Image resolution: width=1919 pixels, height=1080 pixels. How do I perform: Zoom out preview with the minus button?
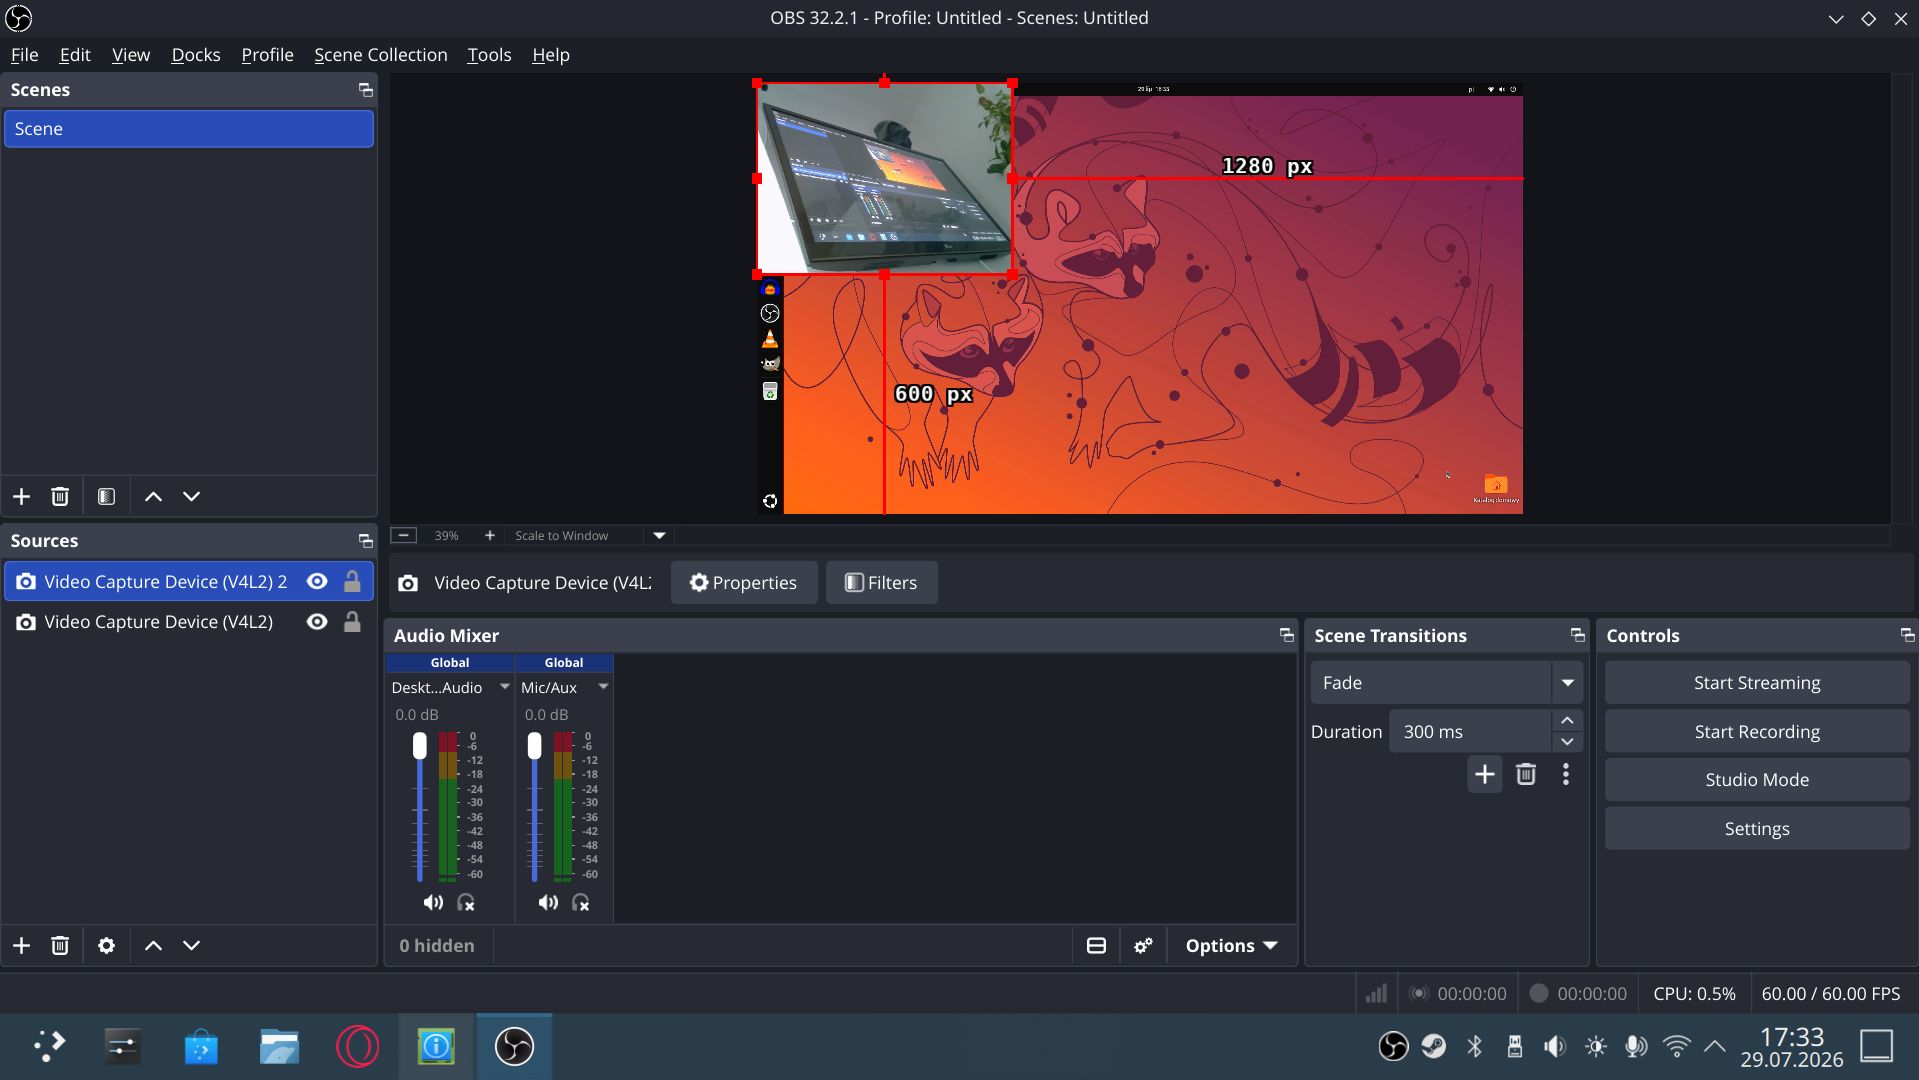(x=403, y=535)
